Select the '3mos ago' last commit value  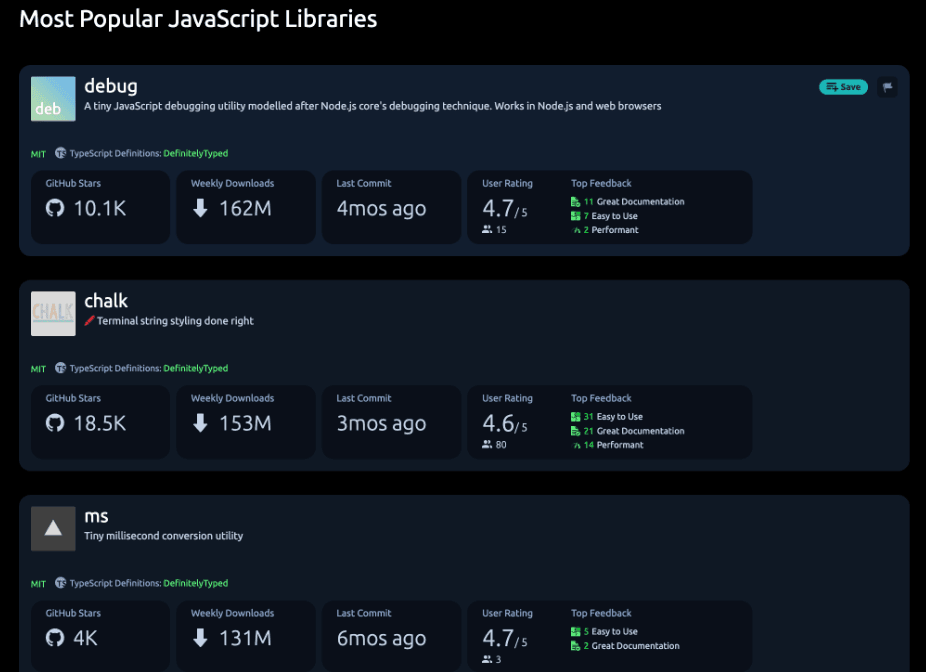(x=382, y=423)
